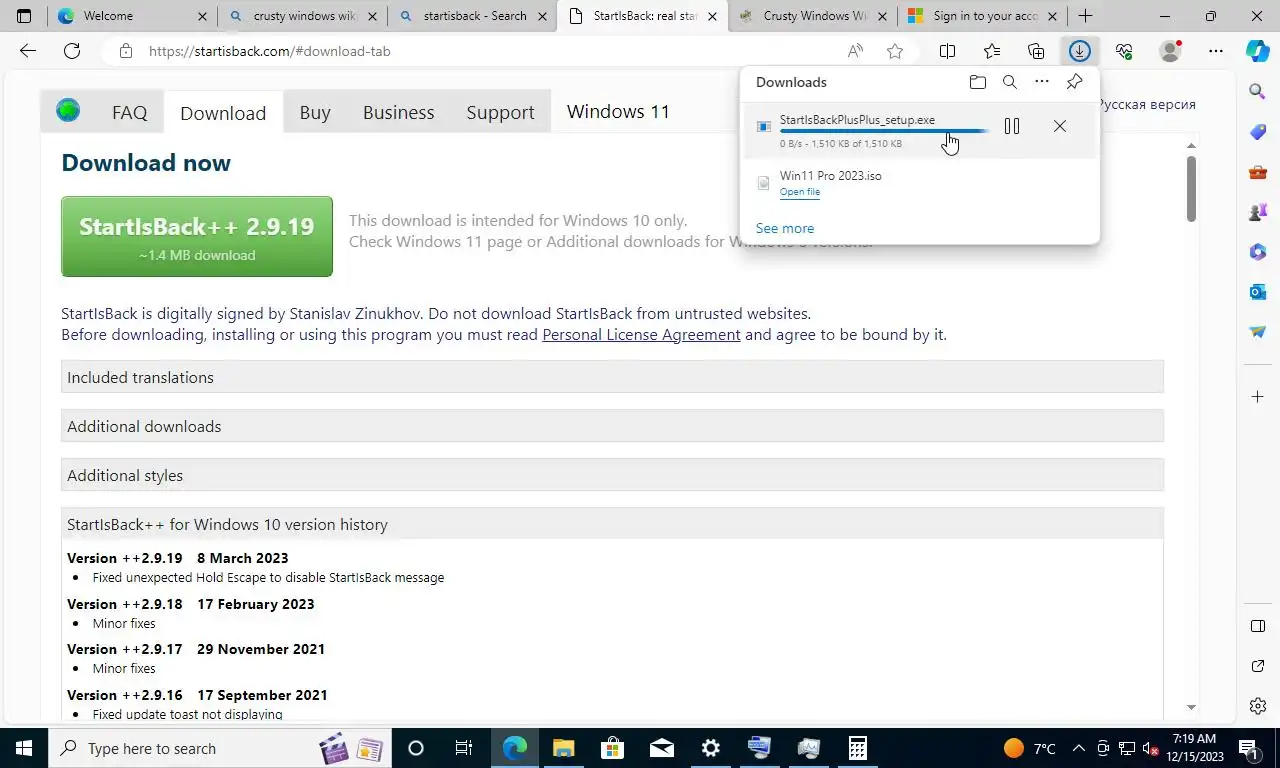Open Copilot icon in Edge sidebar

pos(1258,51)
